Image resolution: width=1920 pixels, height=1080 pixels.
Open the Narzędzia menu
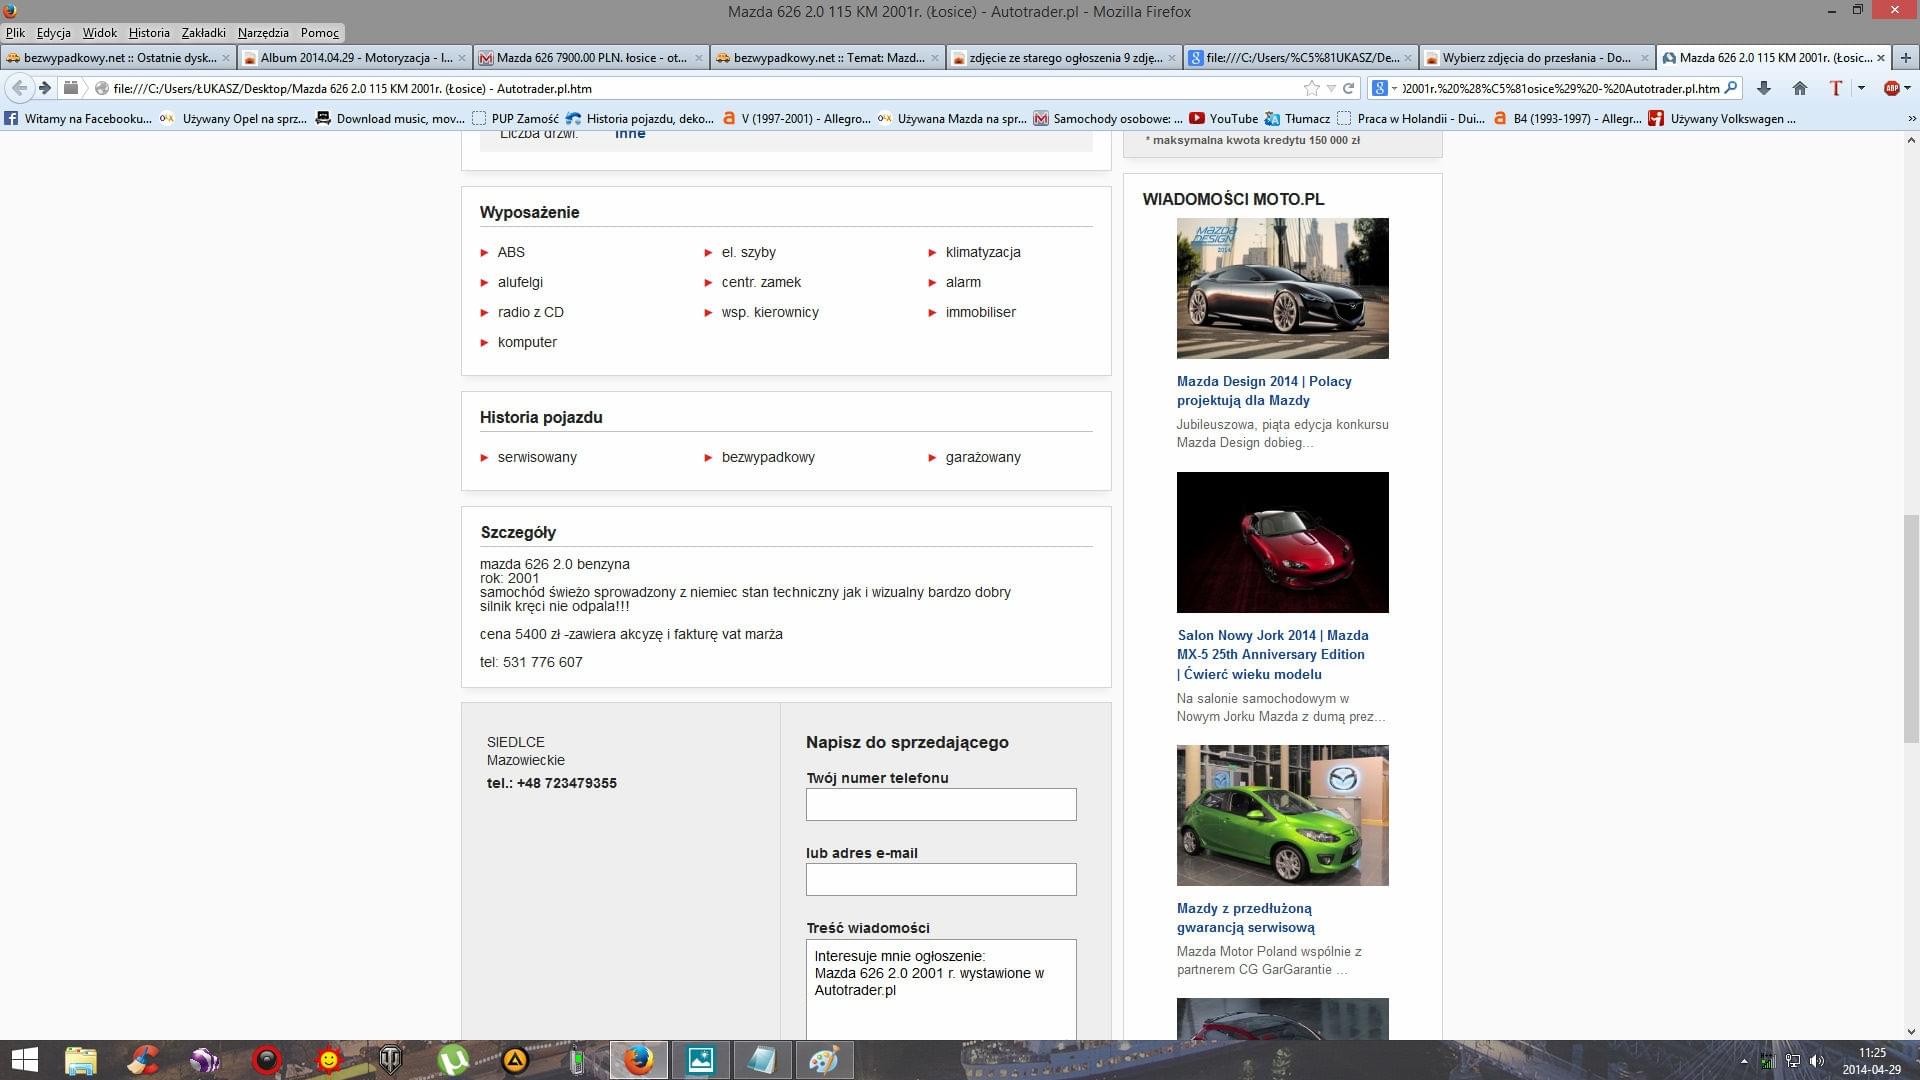[x=263, y=33]
